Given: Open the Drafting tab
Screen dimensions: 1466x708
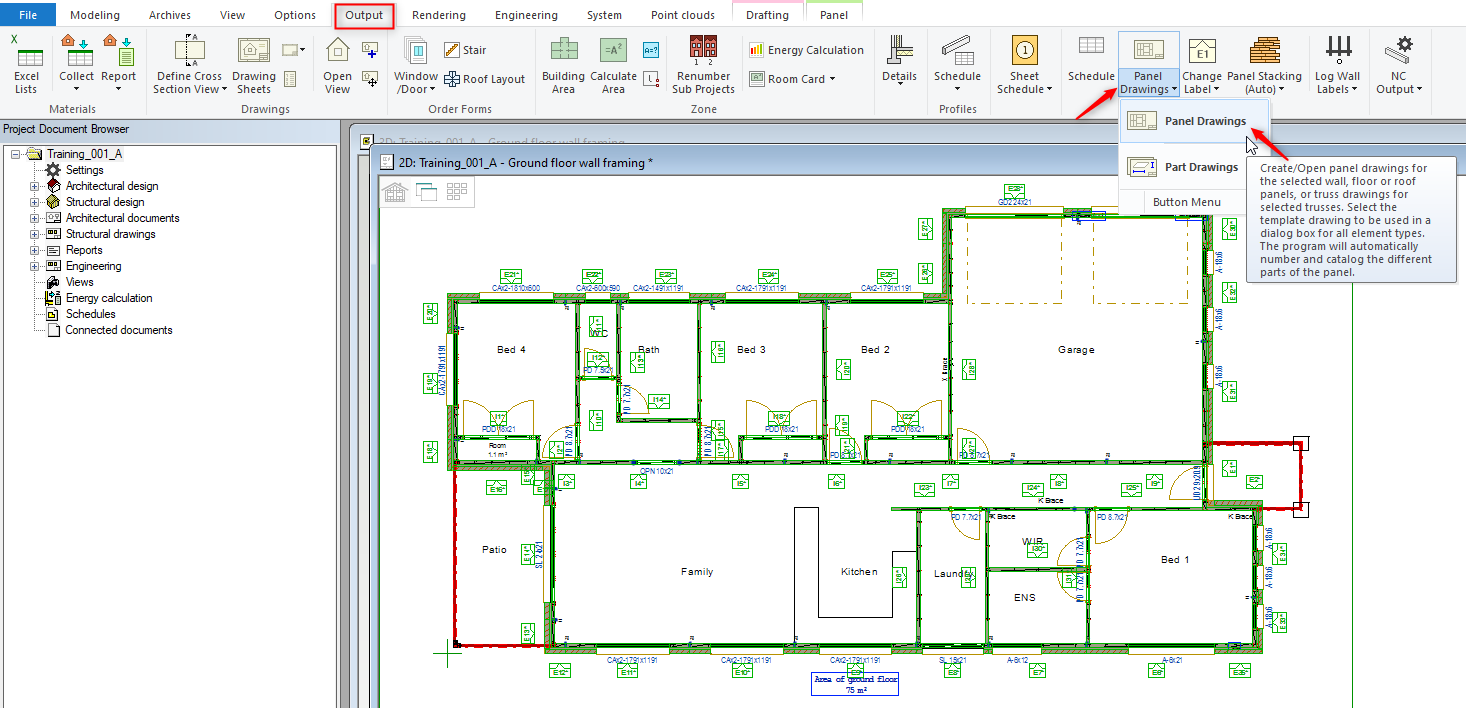Looking at the screenshot, I should click(767, 14).
